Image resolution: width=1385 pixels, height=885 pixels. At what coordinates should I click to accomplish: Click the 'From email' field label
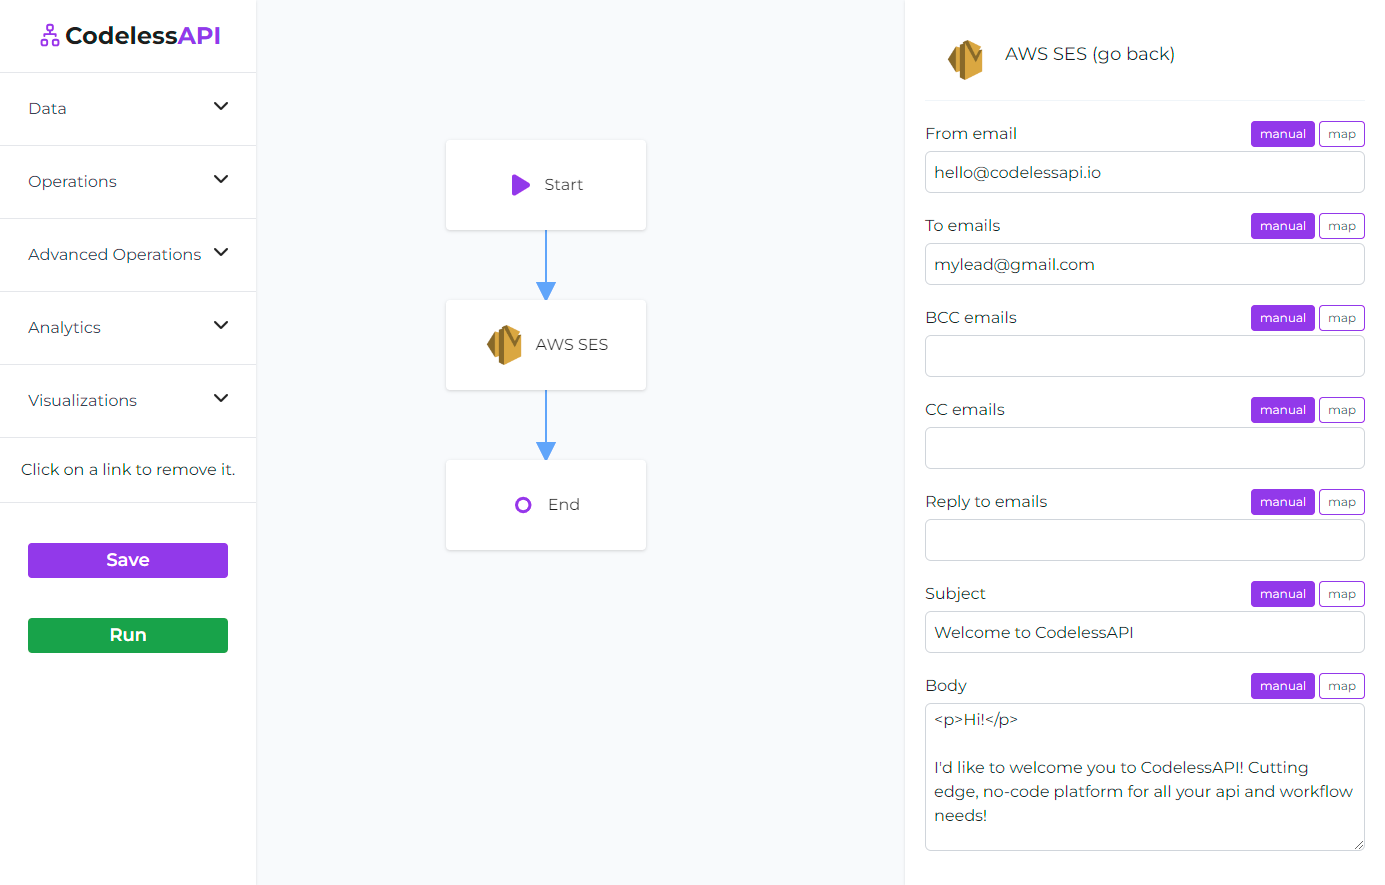coord(971,134)
